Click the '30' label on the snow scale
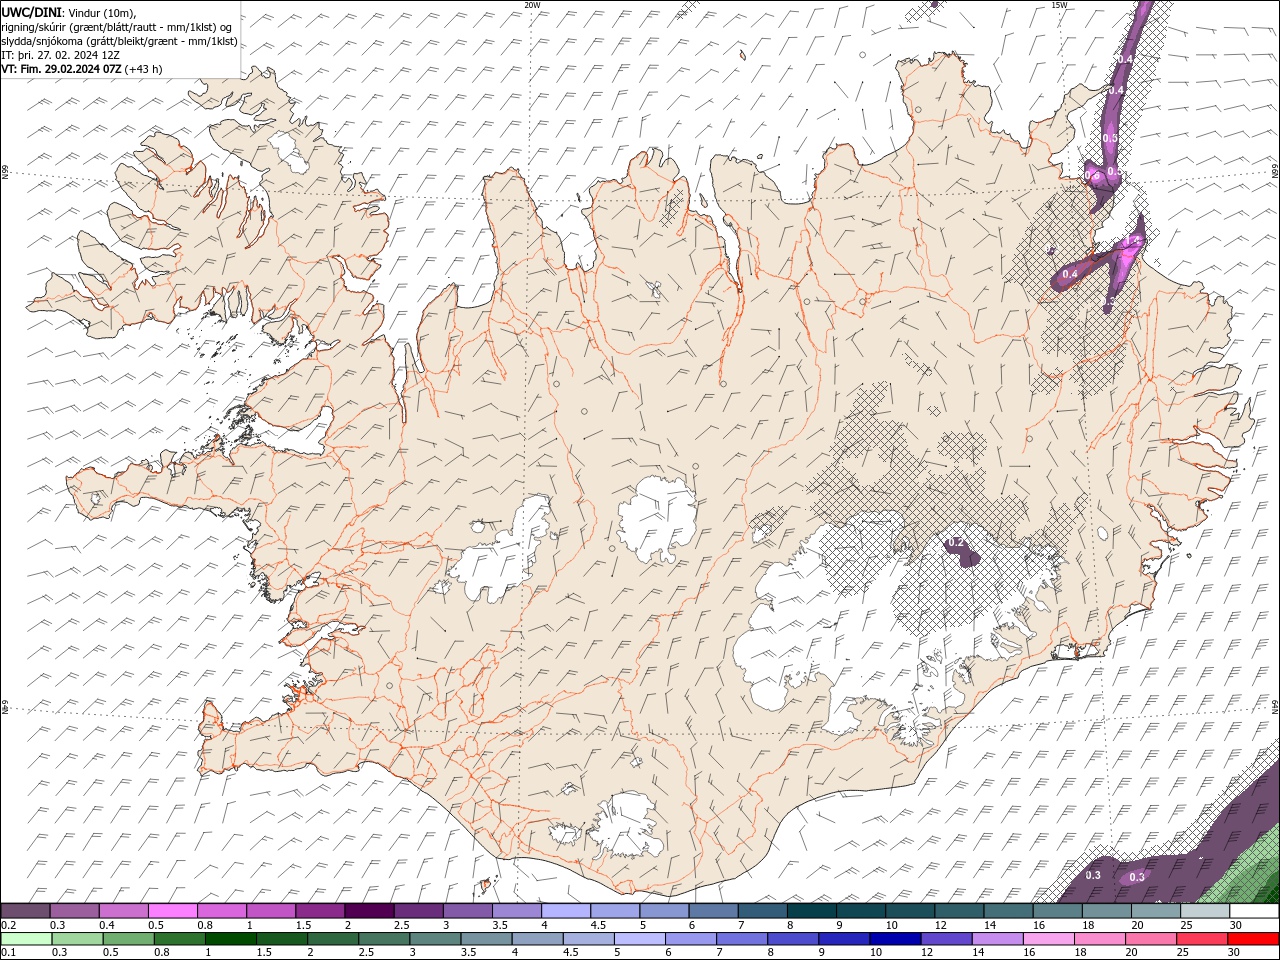Viewport: 1280px width, 960px height. [x=1235, y=925]
